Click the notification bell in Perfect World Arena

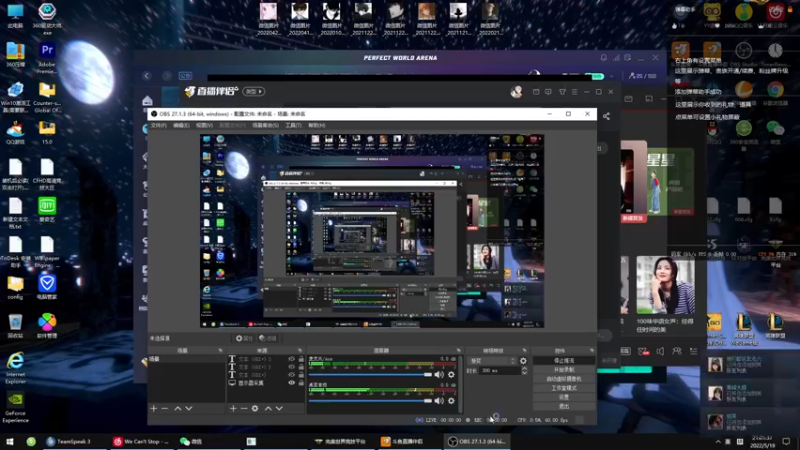point(604,58)
